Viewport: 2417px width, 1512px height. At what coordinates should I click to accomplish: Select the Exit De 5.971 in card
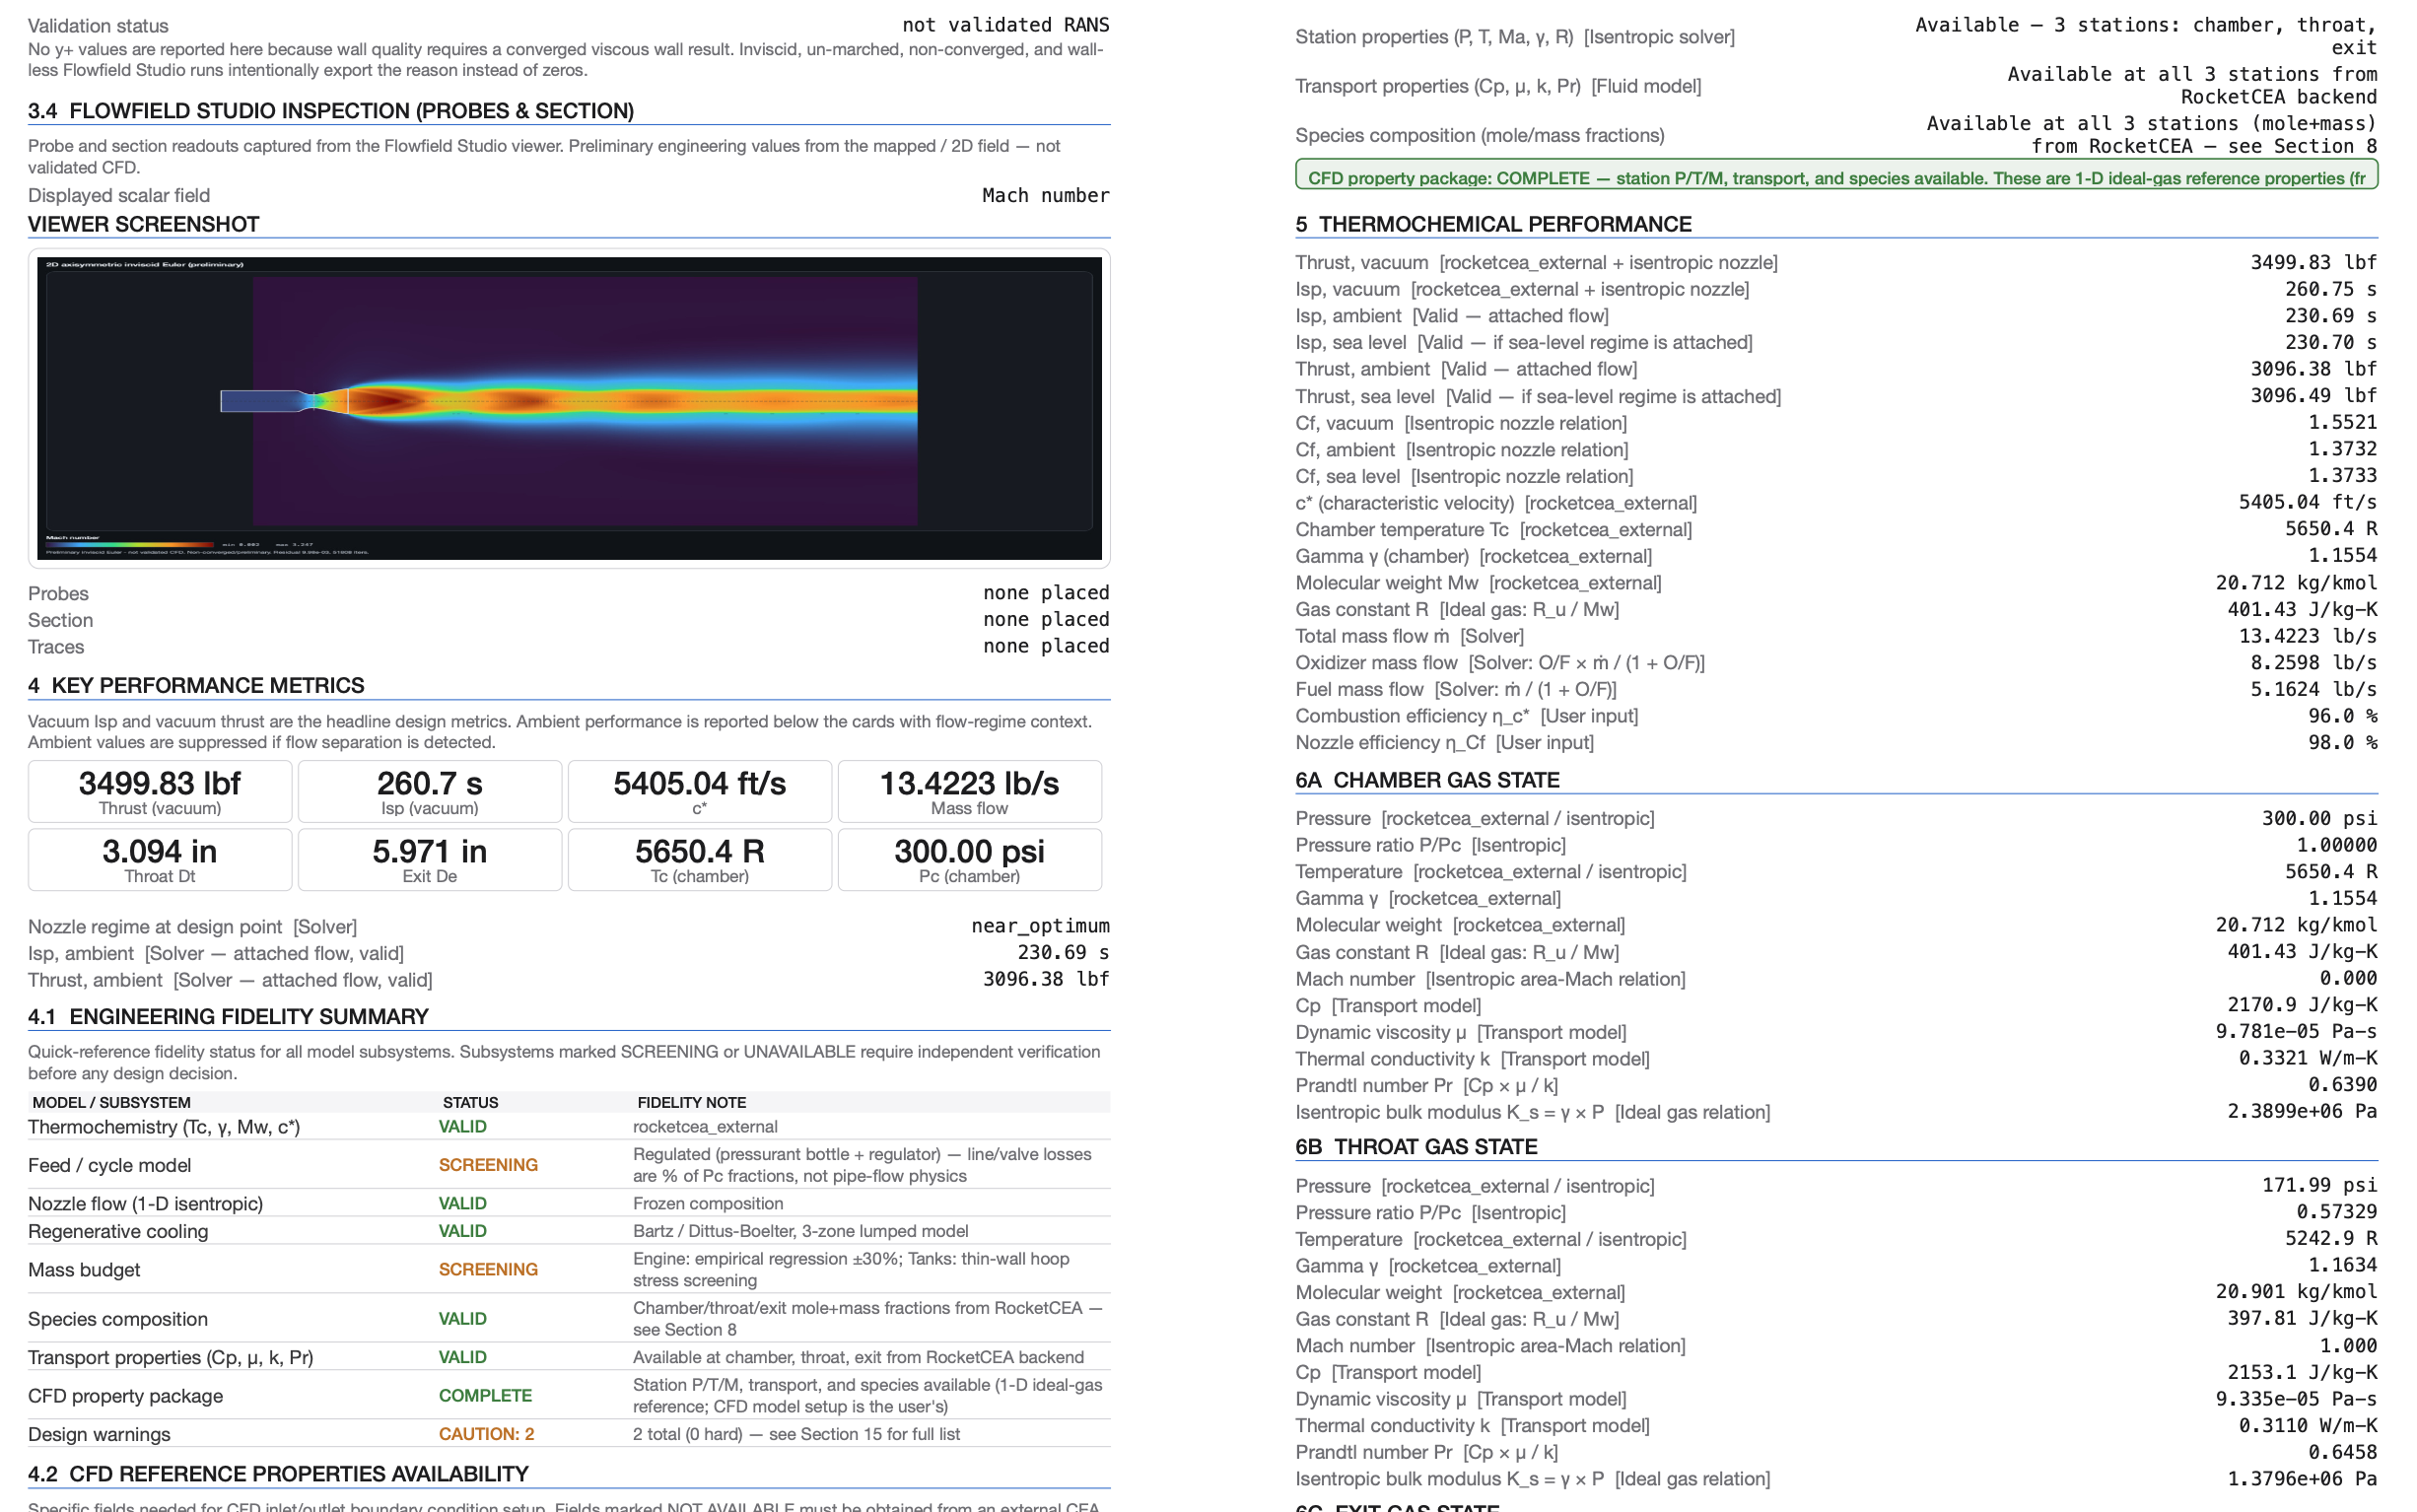430,859
